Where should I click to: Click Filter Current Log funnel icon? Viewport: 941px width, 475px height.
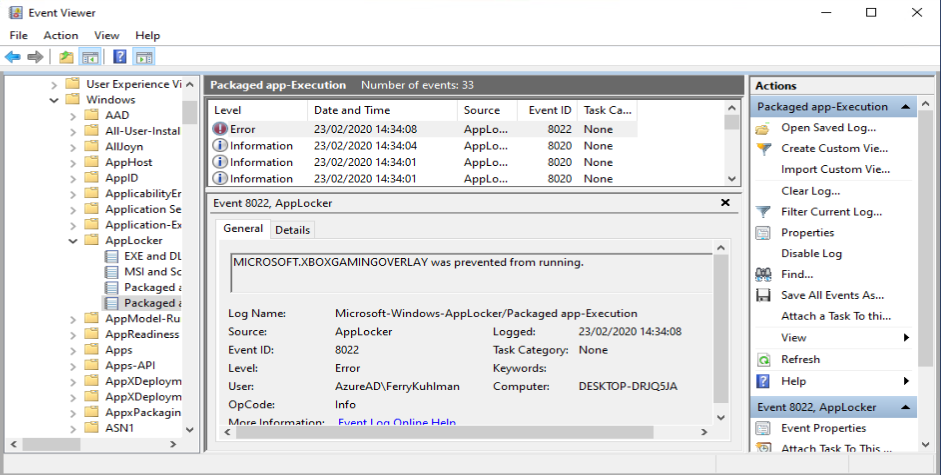pos(763,212)
